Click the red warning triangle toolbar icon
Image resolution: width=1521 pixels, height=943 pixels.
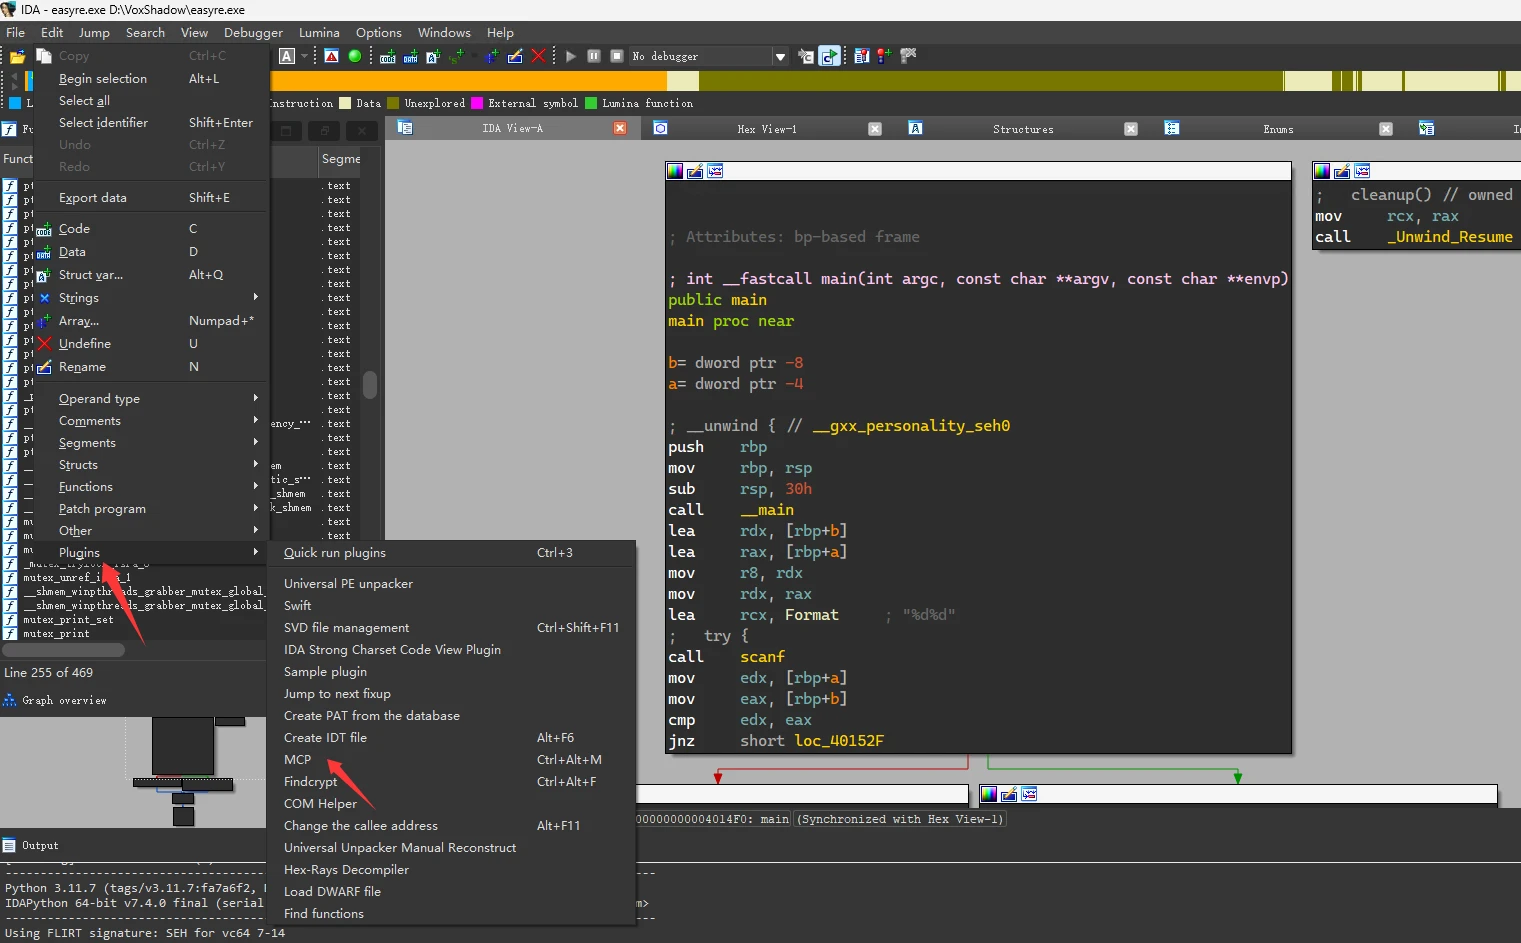332,56
